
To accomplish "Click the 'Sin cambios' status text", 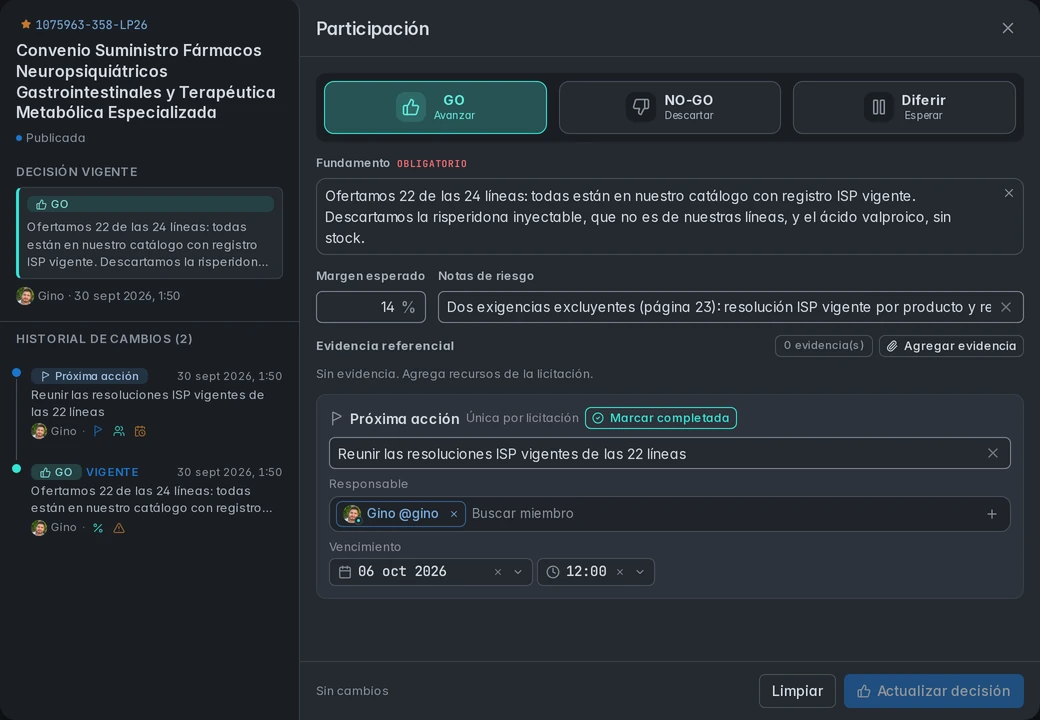I will click(x=352, y=691).
